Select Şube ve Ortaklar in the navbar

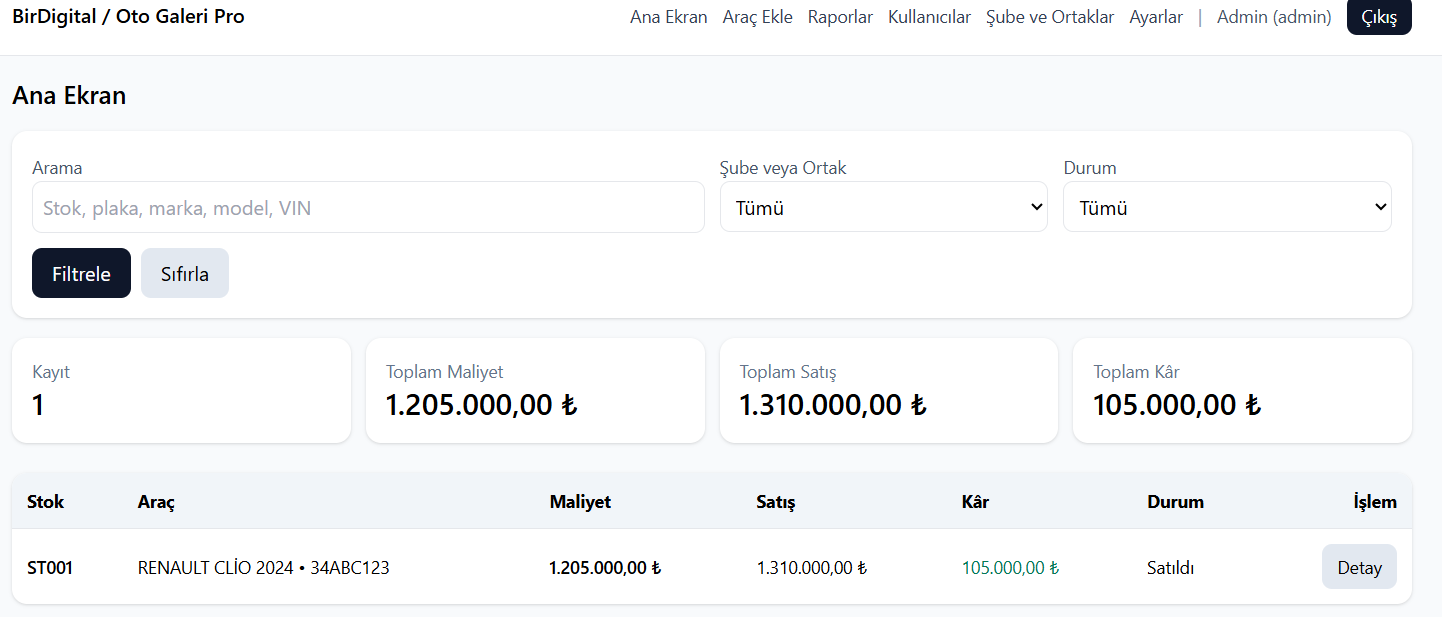pyautogui.click(x=1049, y=17)
